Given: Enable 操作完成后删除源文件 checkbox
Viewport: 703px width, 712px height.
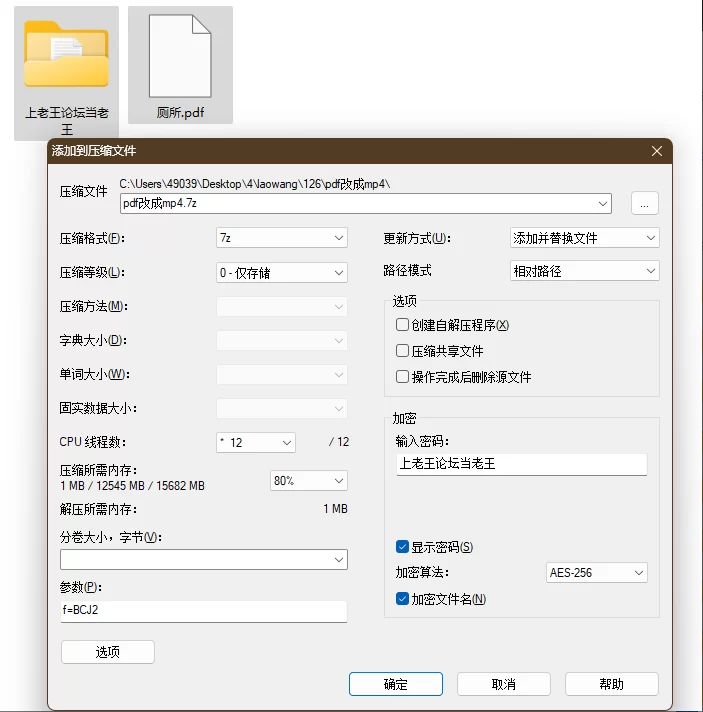Looking at the screenshot, I should [x=402, y=376].
